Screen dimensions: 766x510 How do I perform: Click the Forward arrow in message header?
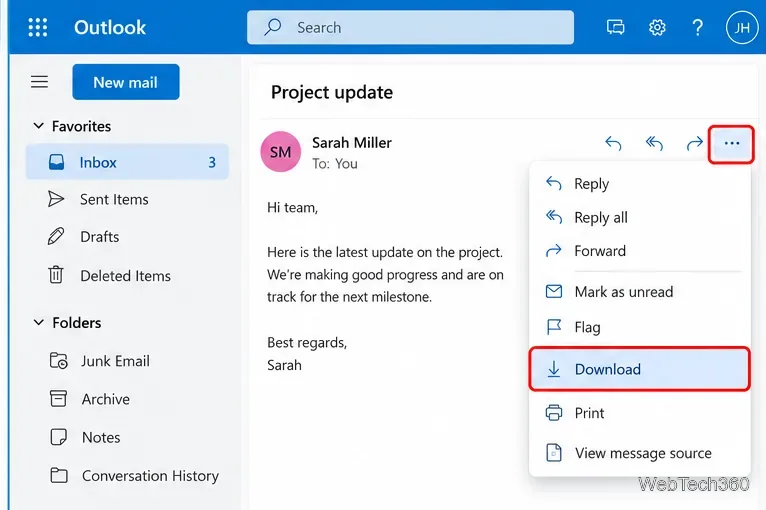[694, 143]
